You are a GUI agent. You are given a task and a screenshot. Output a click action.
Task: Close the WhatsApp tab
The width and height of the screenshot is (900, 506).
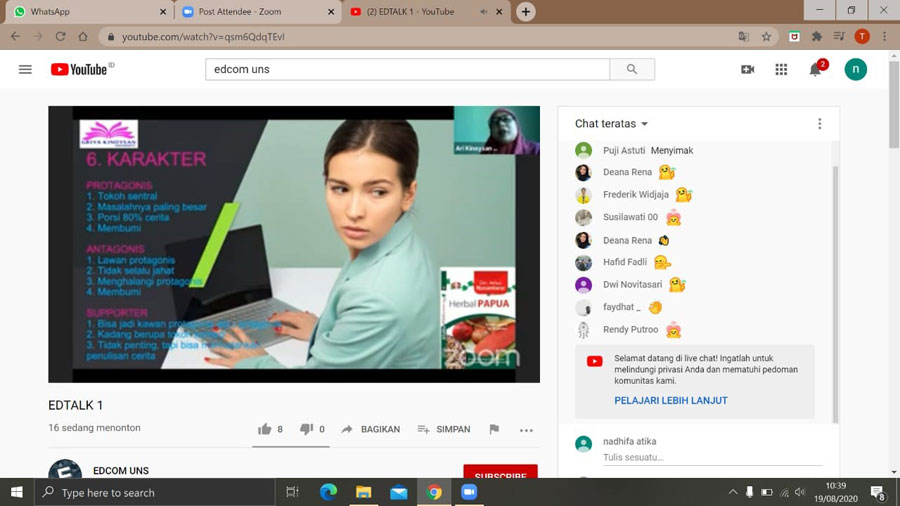pos(162,11)
